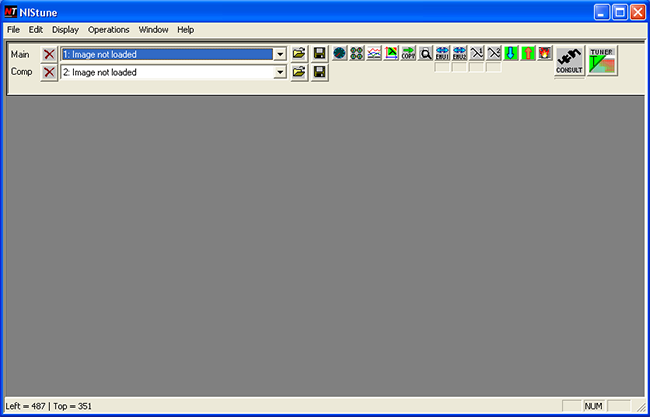Viewport: 650px width, 417px height.
Task: Click the NUM status bar indicator
Action: (593, 406)
